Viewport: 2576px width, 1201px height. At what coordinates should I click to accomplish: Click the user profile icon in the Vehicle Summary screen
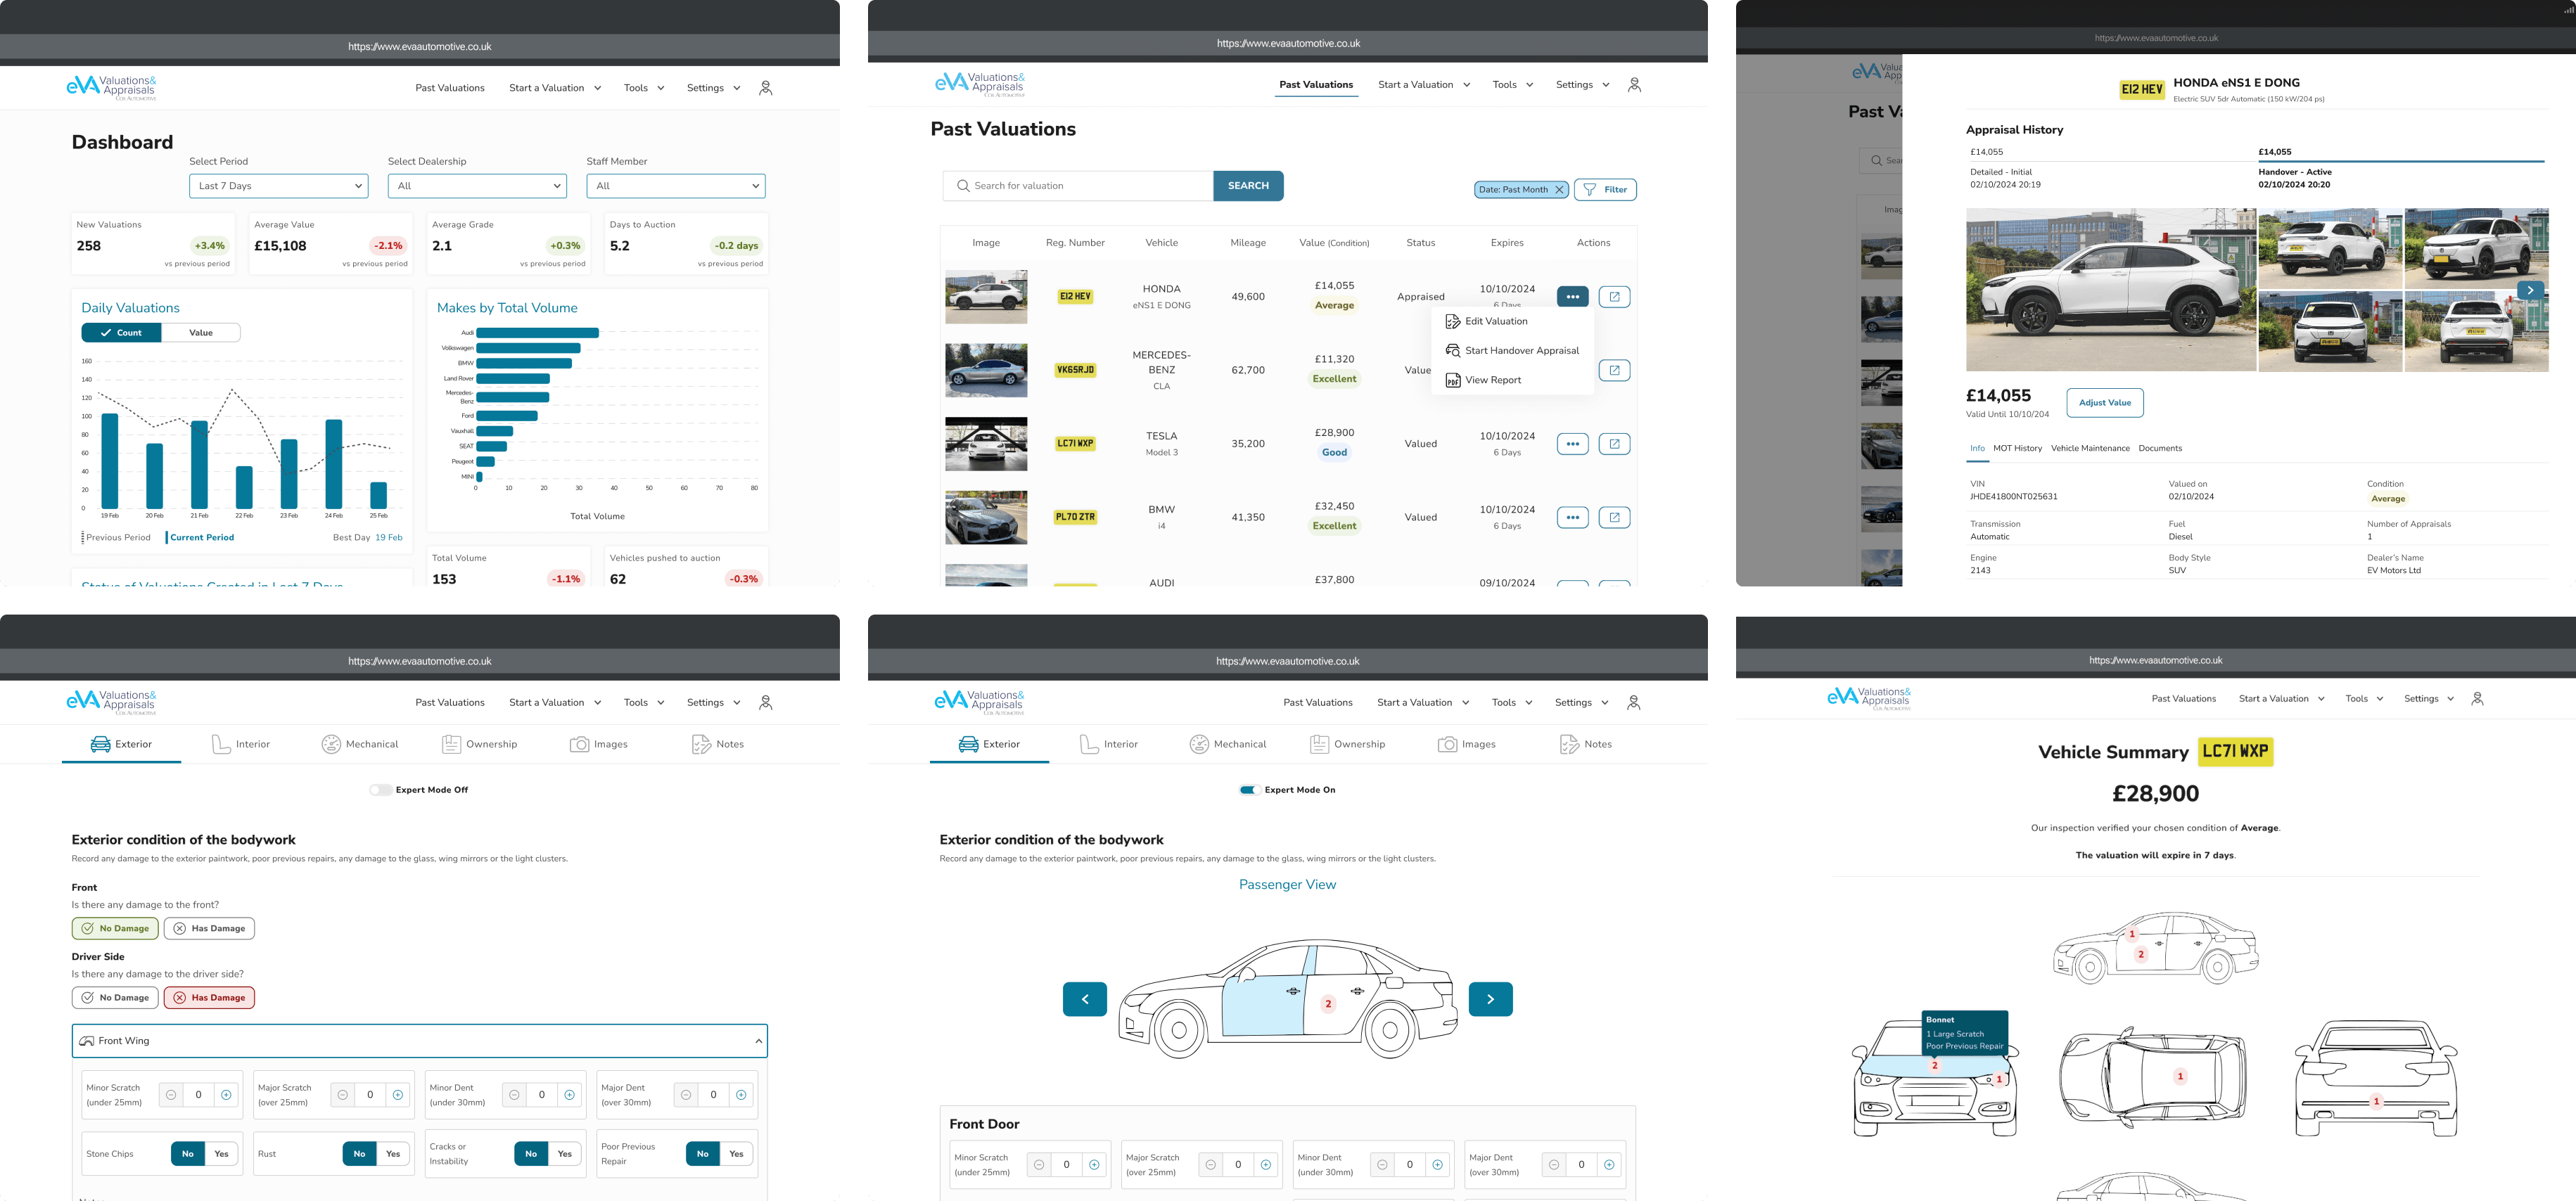pyautogui.click(x=2477, y=699)
